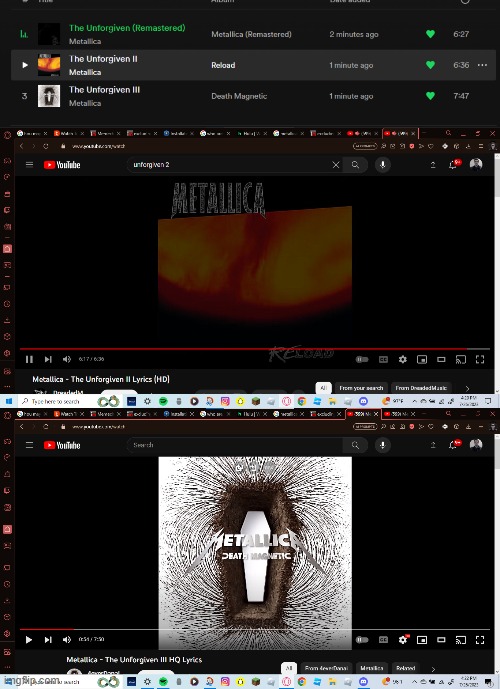Switch Unforgiven II player to theater mode
The height and width of the screenshot is (689, 500).
(441, 359)
